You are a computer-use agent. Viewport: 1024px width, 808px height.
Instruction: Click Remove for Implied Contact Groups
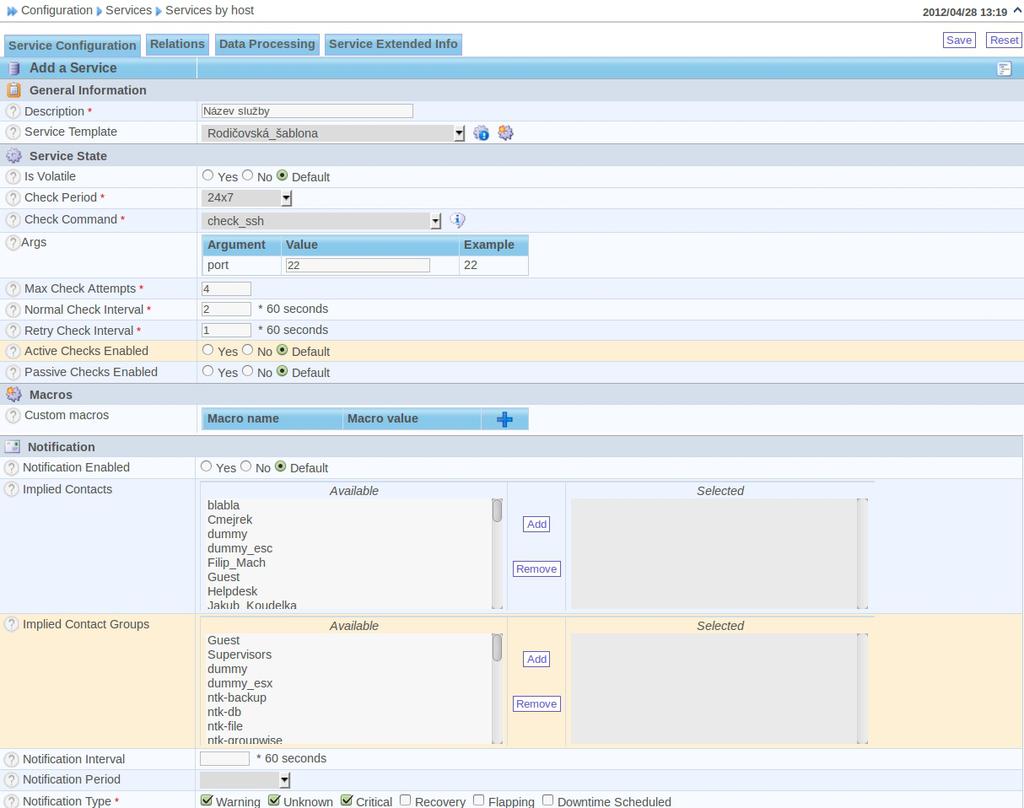(537, 705)
